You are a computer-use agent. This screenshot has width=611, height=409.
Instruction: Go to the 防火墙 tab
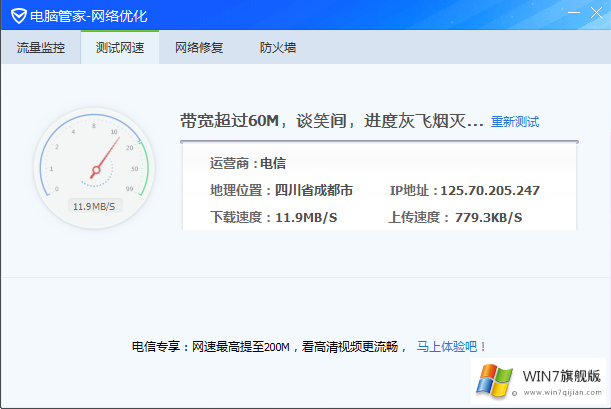click(x=278, y=48)
